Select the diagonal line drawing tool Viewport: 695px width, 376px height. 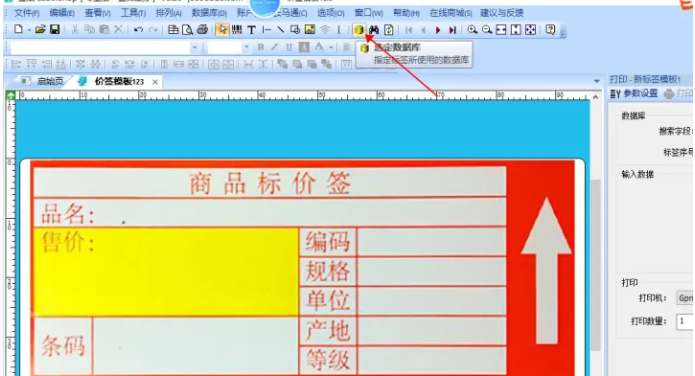281,30
